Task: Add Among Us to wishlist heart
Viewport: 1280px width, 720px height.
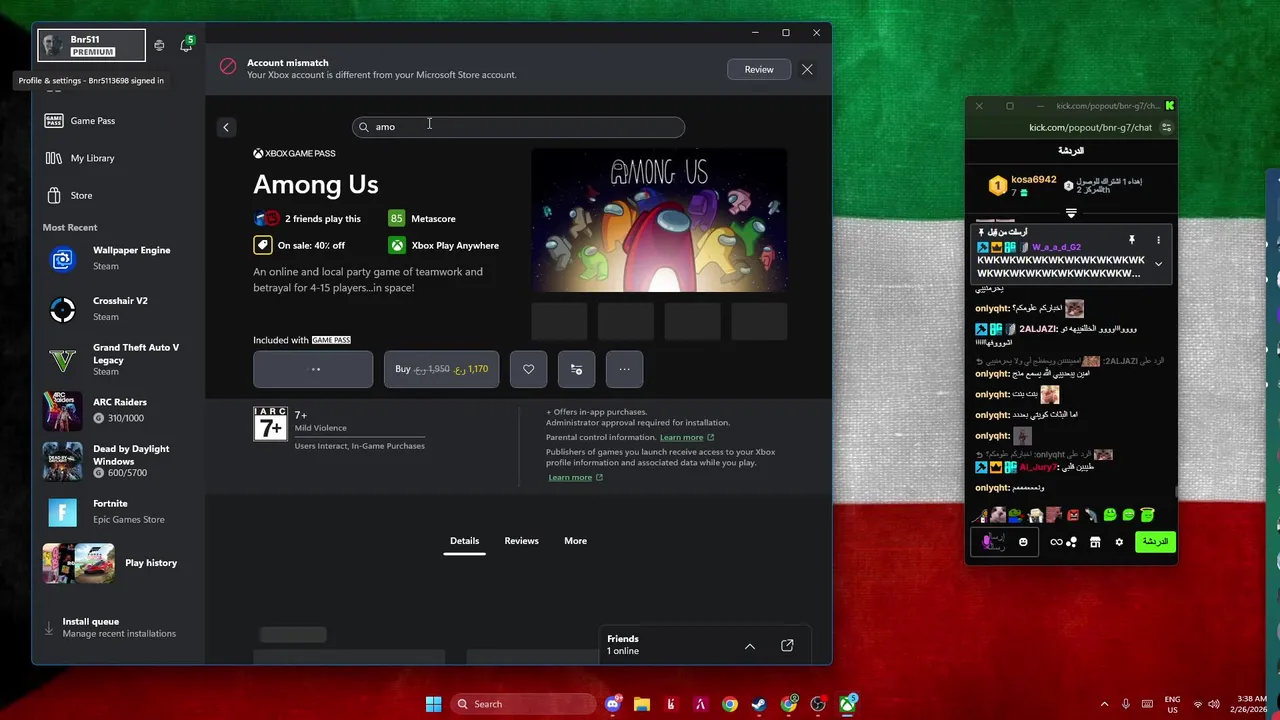Action: [528, 369]
